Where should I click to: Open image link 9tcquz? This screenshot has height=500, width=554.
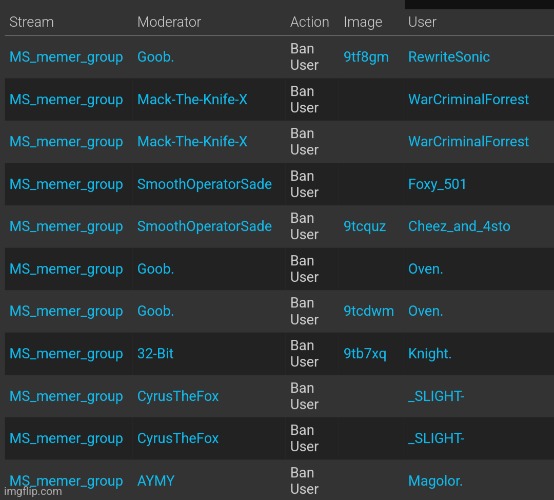pyautogui.click(x=364, y=227)
